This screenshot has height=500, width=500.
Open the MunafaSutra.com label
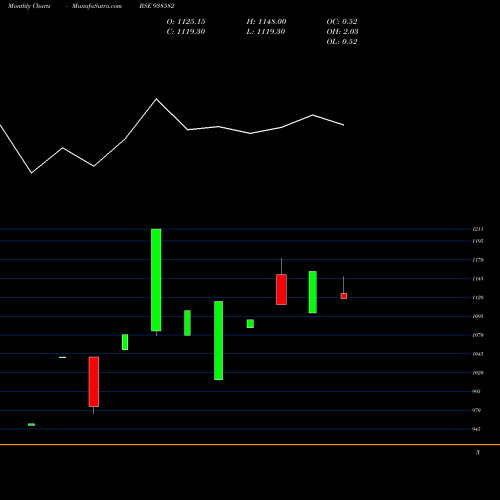click(97, 6)
